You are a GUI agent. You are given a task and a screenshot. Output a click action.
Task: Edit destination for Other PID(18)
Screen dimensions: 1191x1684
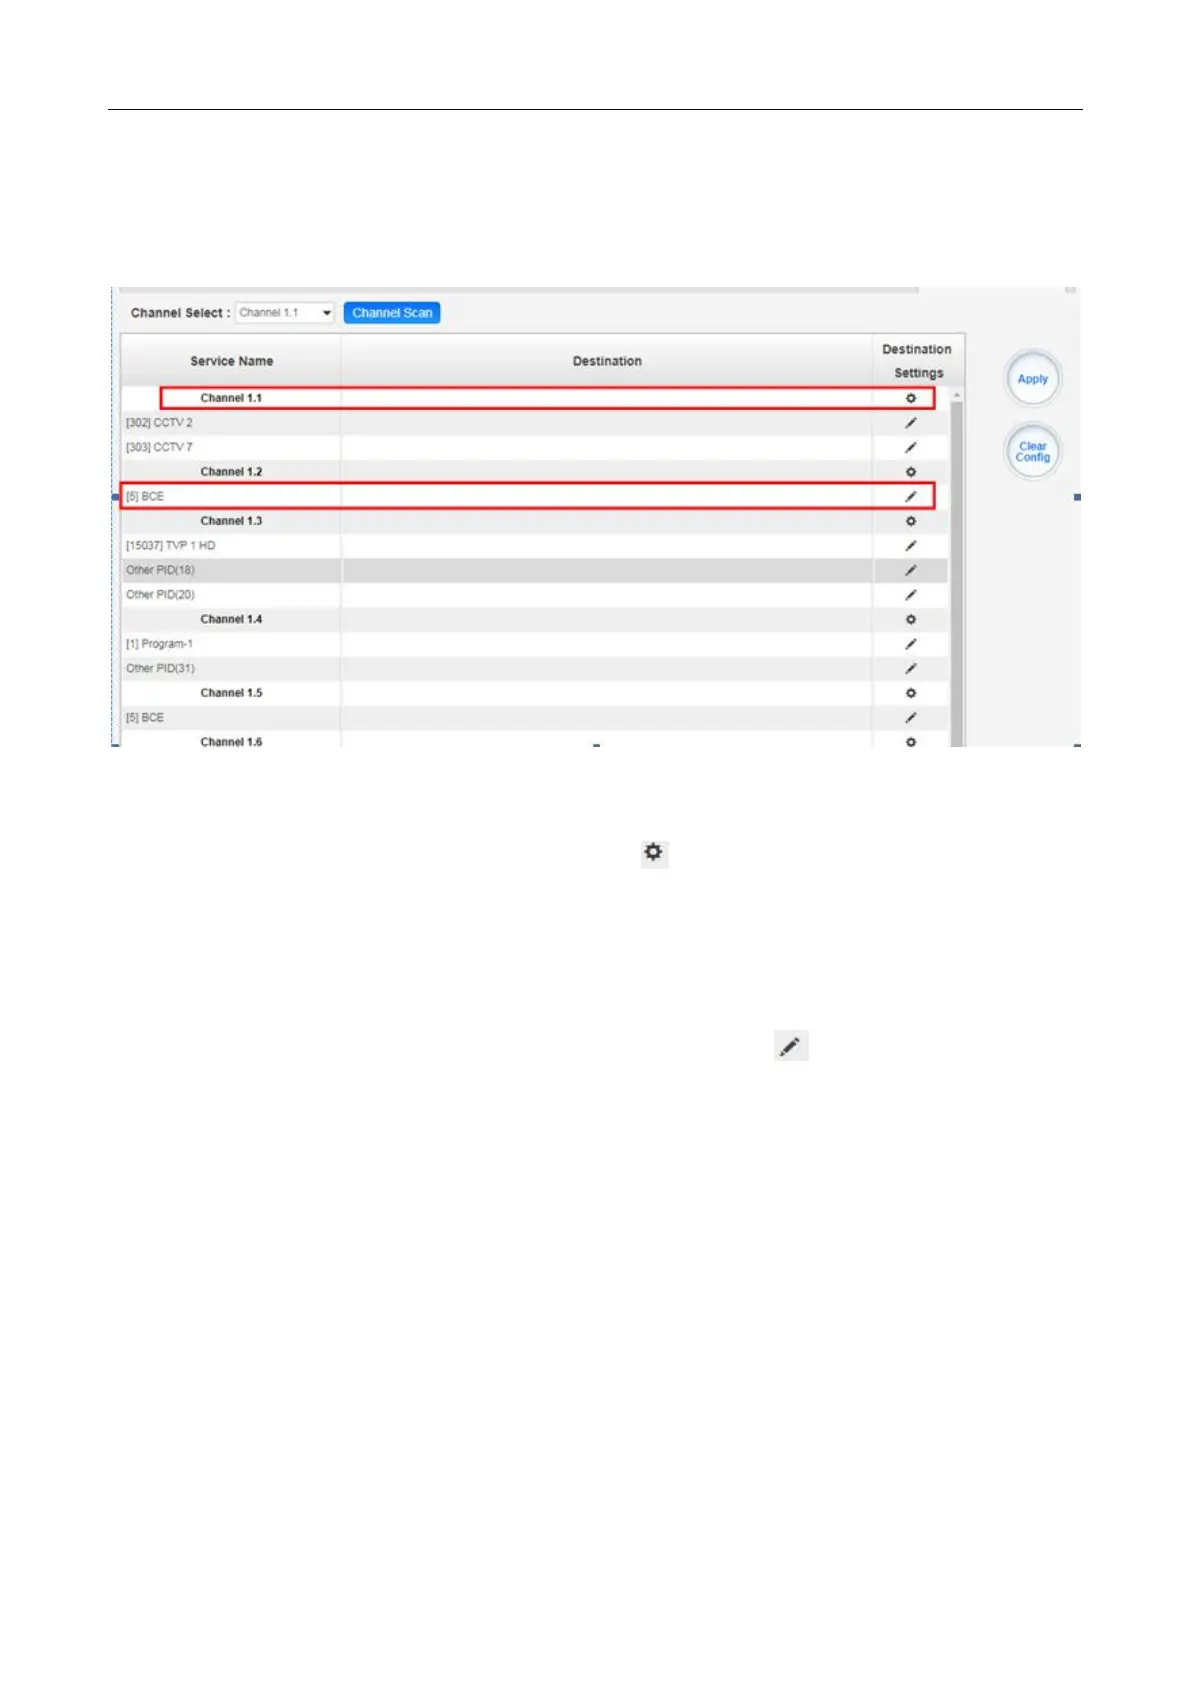tap(910, 570)
